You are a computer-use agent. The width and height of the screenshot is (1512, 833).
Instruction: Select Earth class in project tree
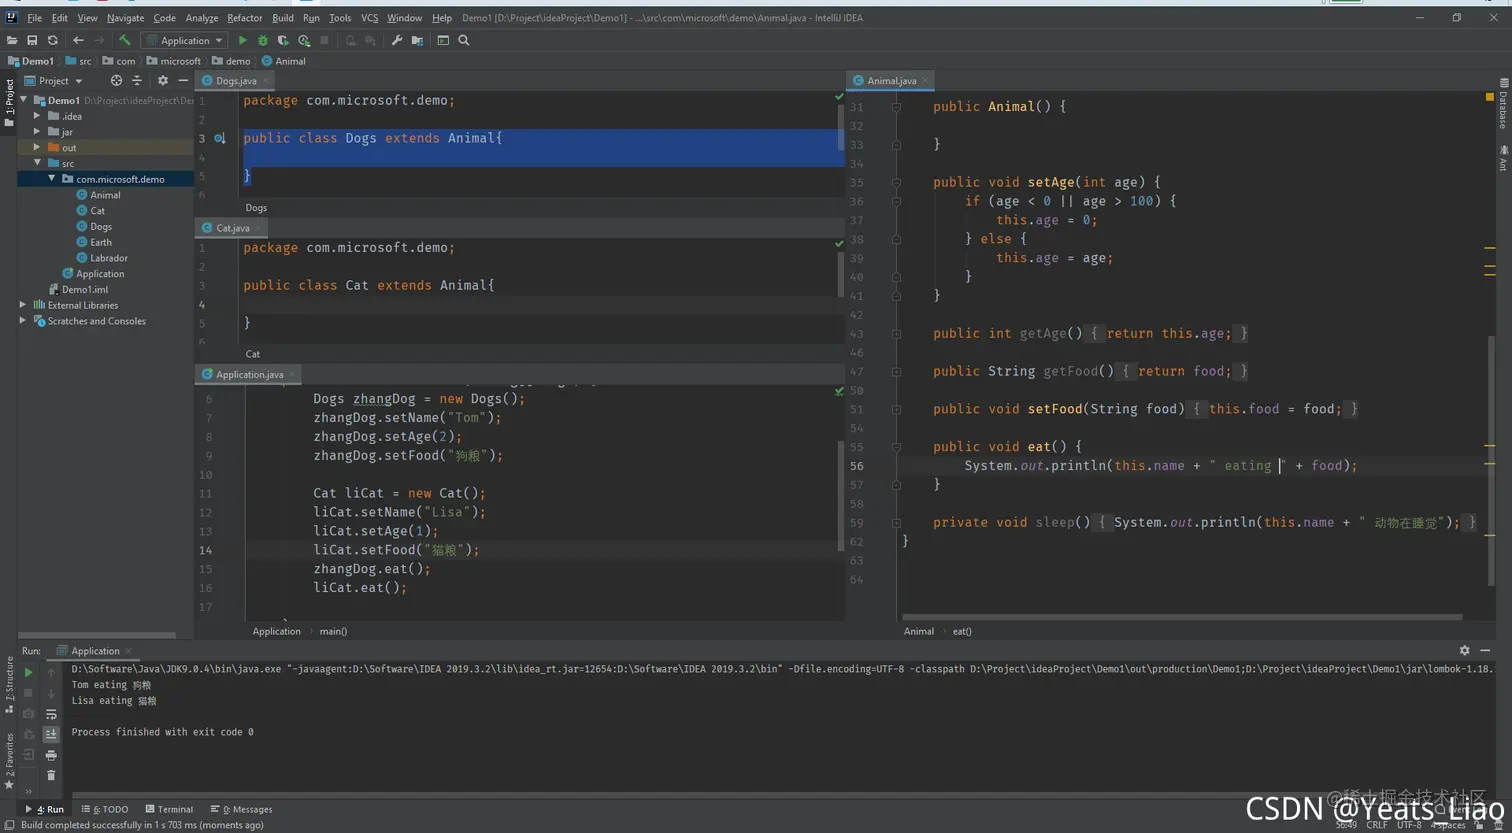[x=101, y=242]
